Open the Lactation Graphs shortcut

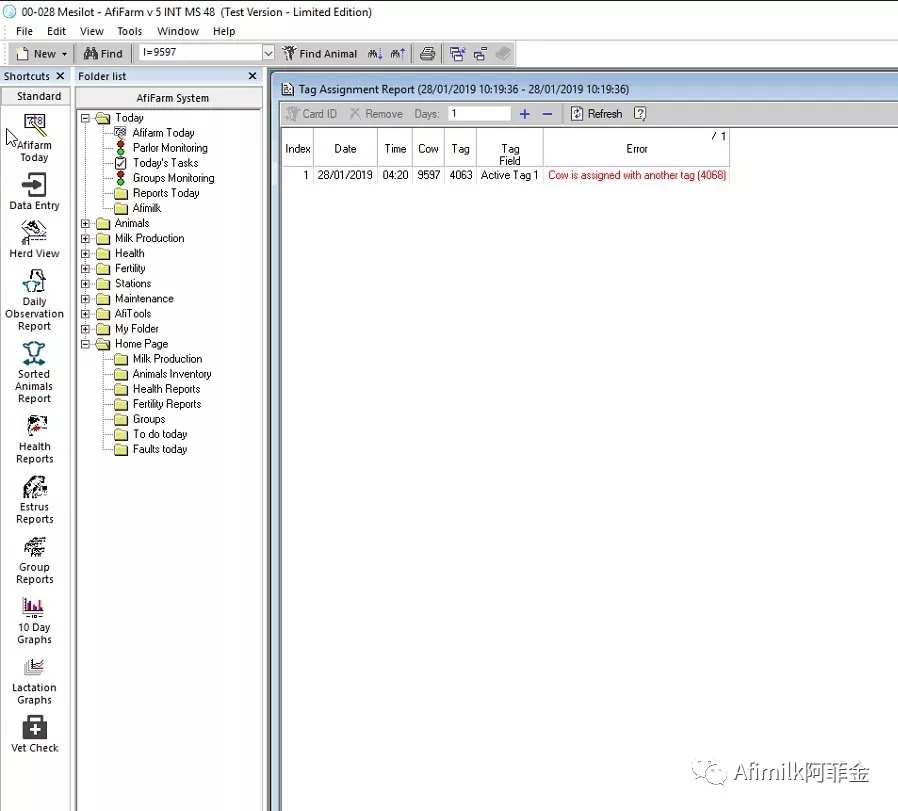point(34,681)
